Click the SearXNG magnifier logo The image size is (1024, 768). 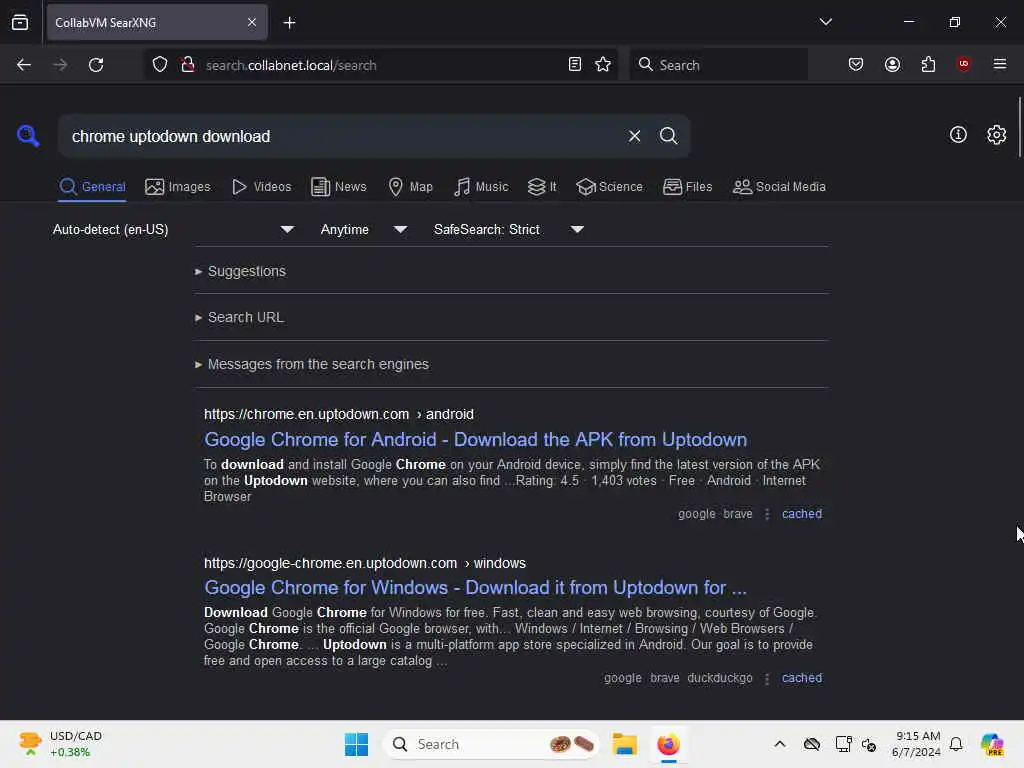[x=28, y=136]
